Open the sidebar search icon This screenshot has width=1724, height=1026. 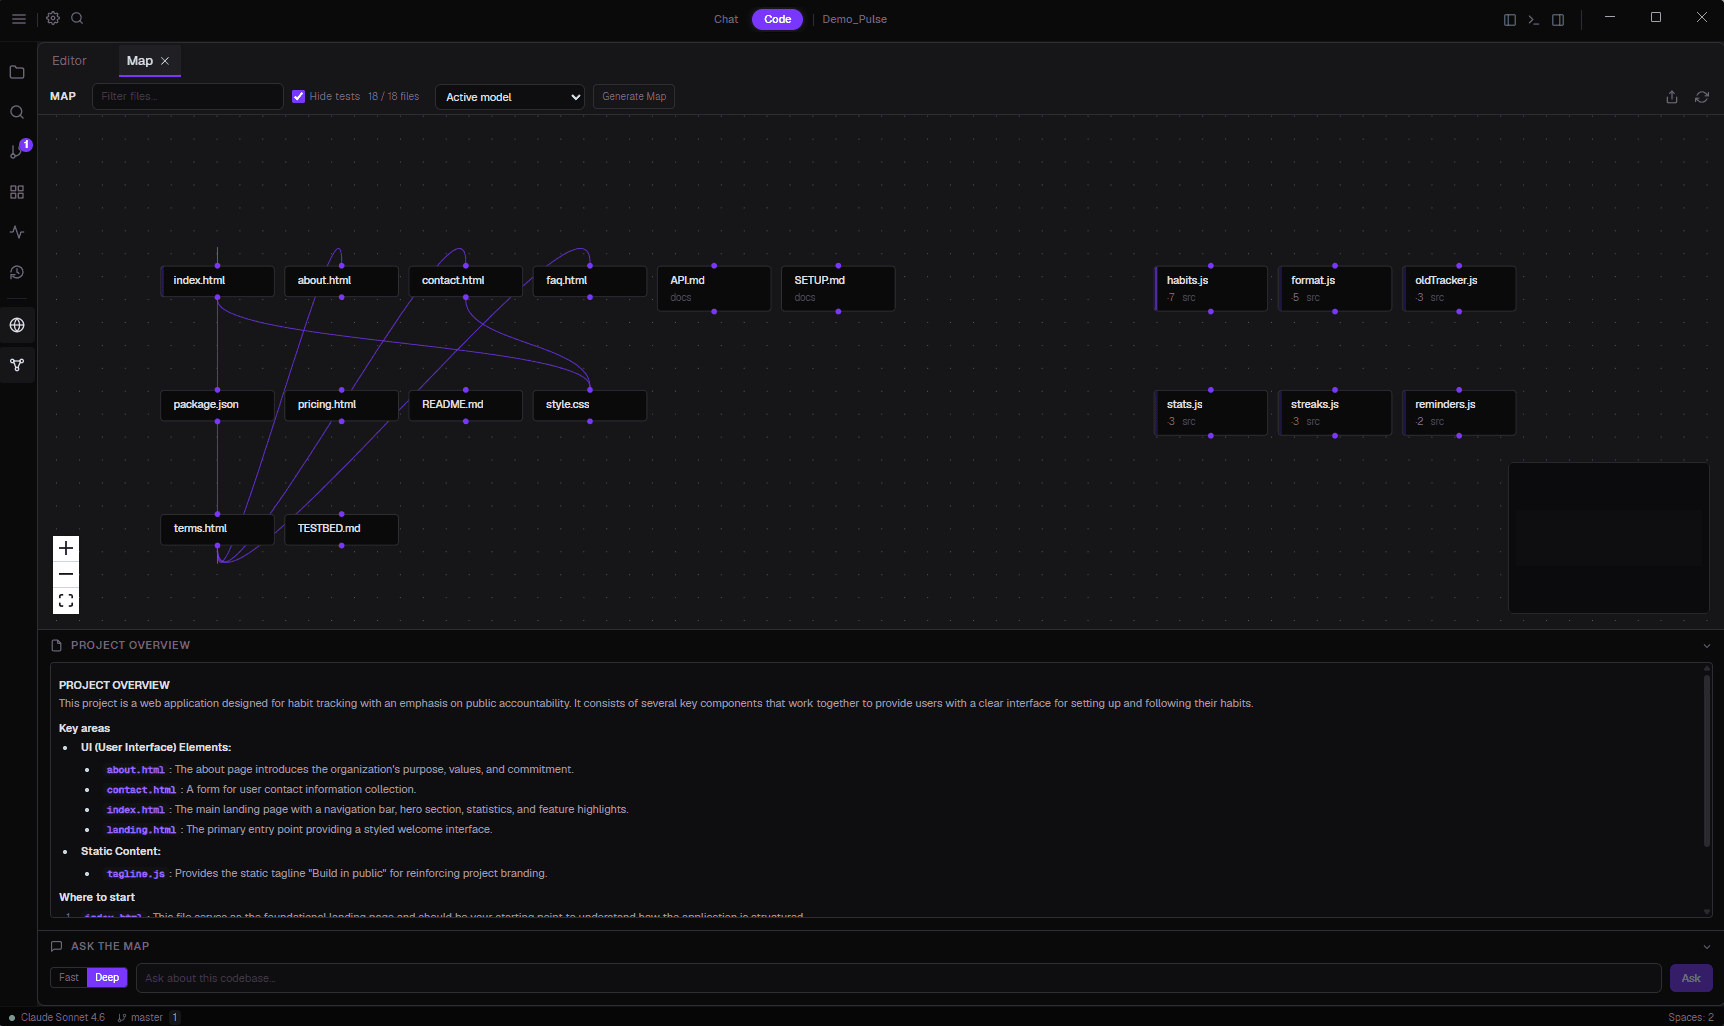pos(17,112)
